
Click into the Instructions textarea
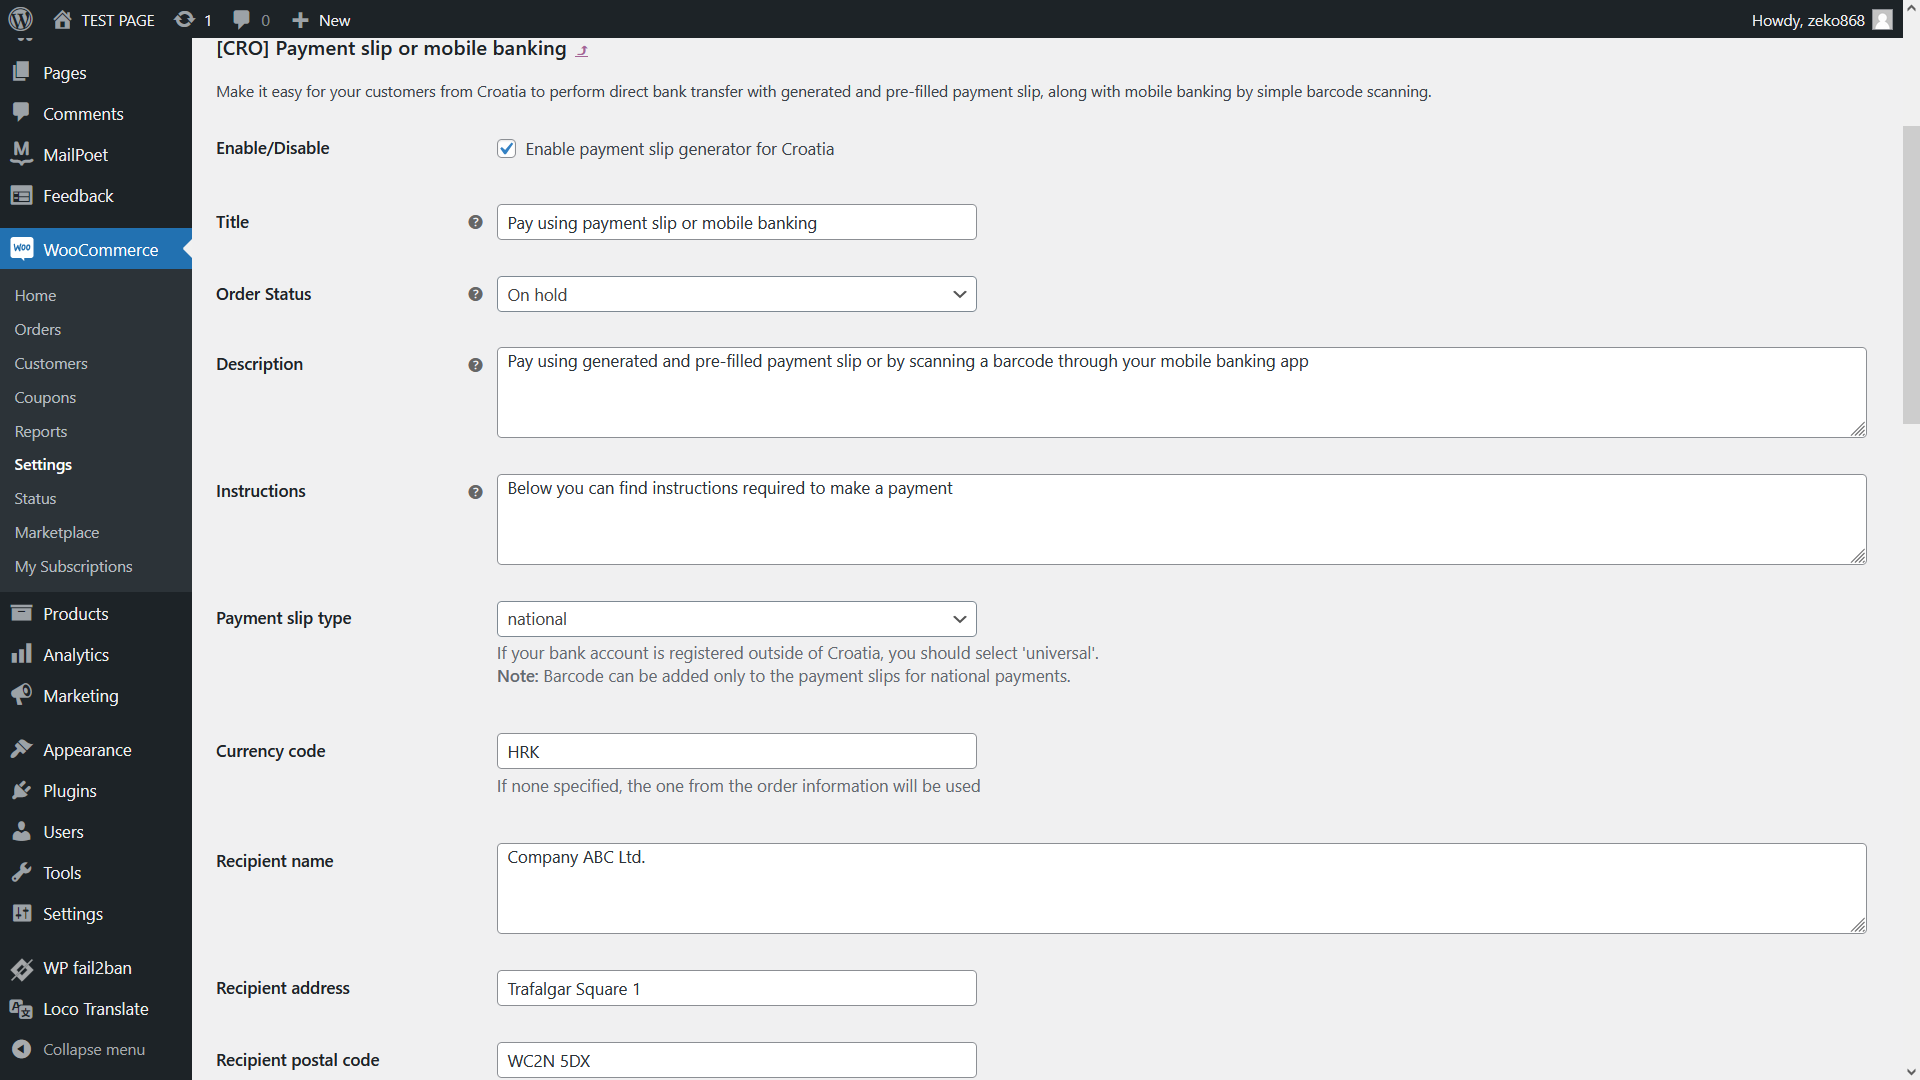click(x=1181, y=519)
